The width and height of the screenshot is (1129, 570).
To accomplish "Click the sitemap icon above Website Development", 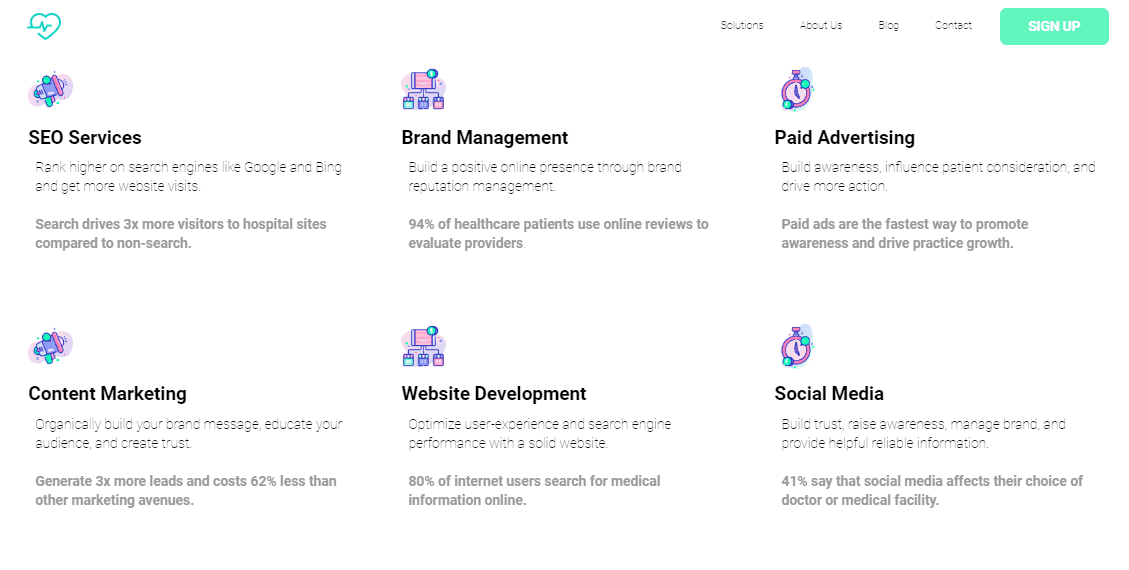I will coord(423,346).
